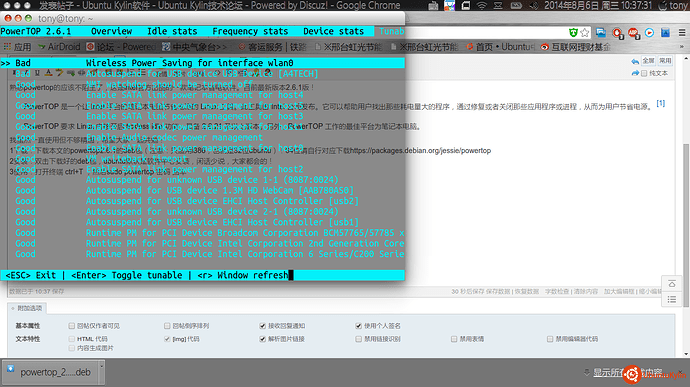Click the 字数检查 word count link

coord(556,291)
